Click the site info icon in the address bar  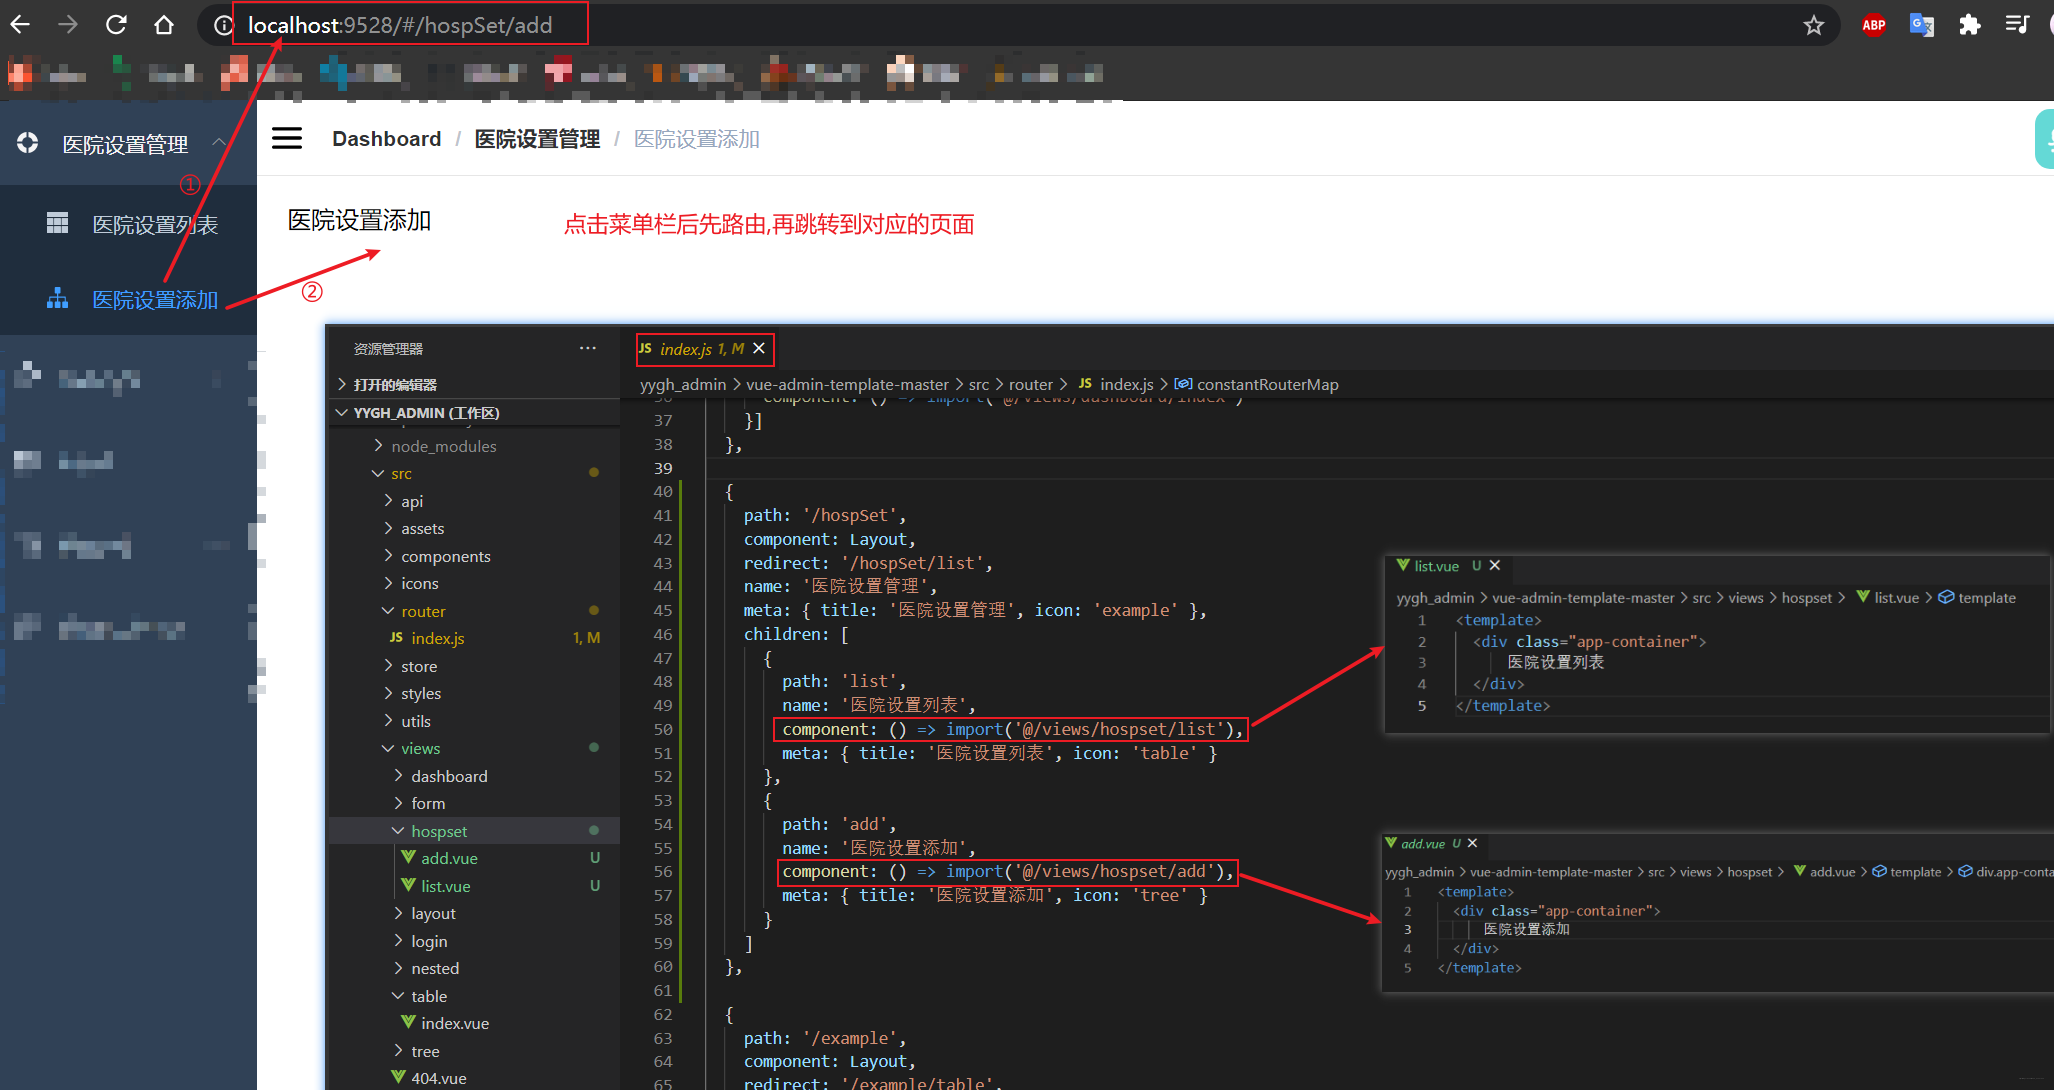click(x=223, y=25)
